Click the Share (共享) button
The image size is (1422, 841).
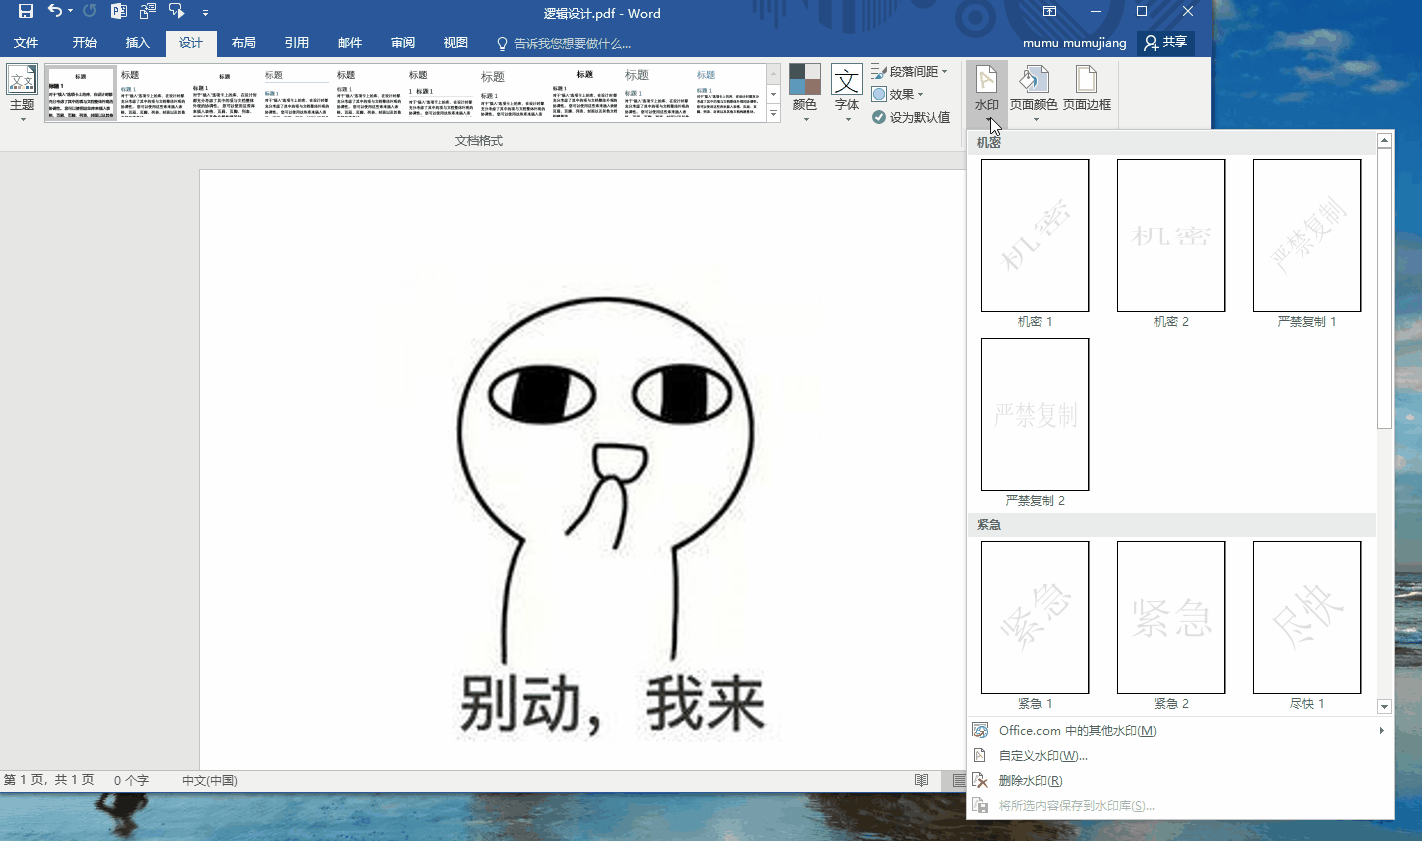(x=1166, y=43)
